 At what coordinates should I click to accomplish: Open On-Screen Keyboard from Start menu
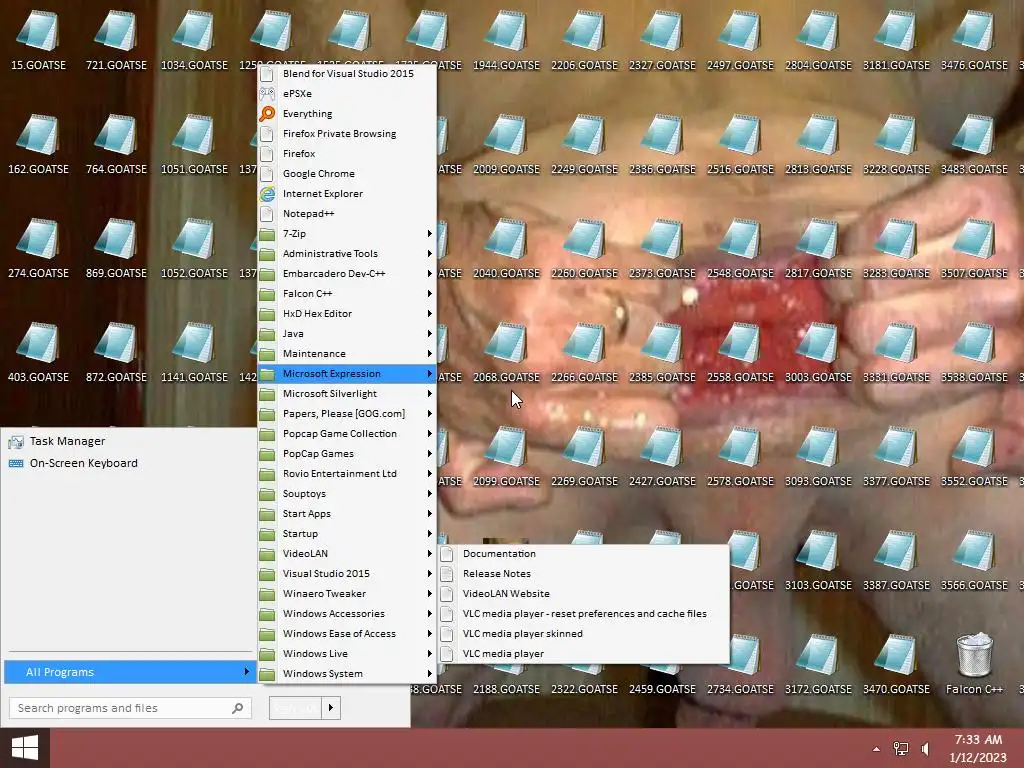coord(129,463)
